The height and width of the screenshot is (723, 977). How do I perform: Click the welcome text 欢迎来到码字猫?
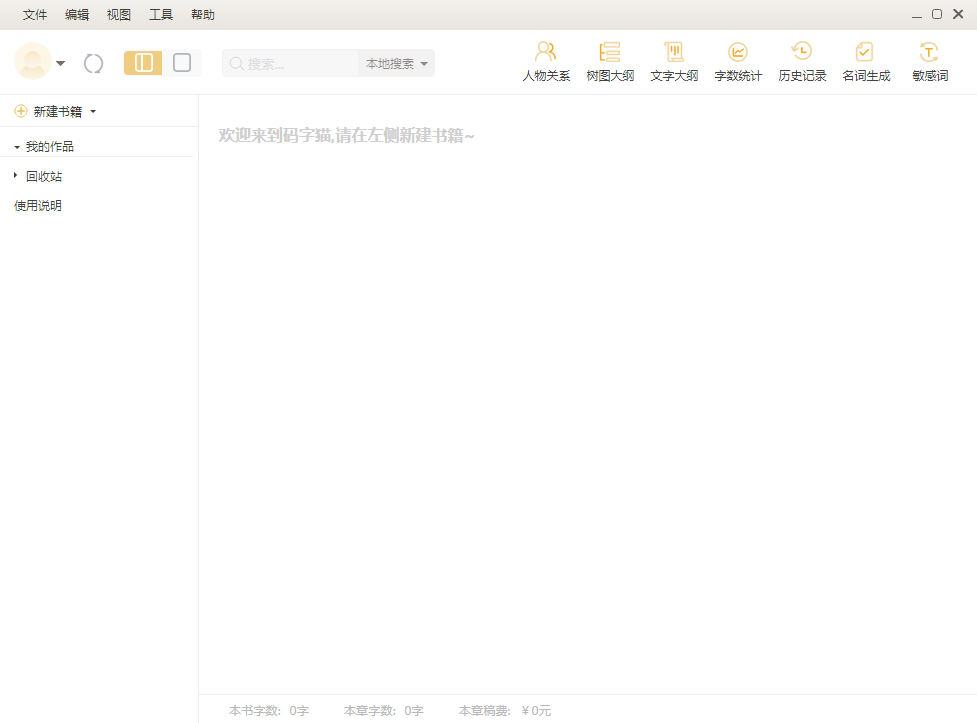pos(346,135)
